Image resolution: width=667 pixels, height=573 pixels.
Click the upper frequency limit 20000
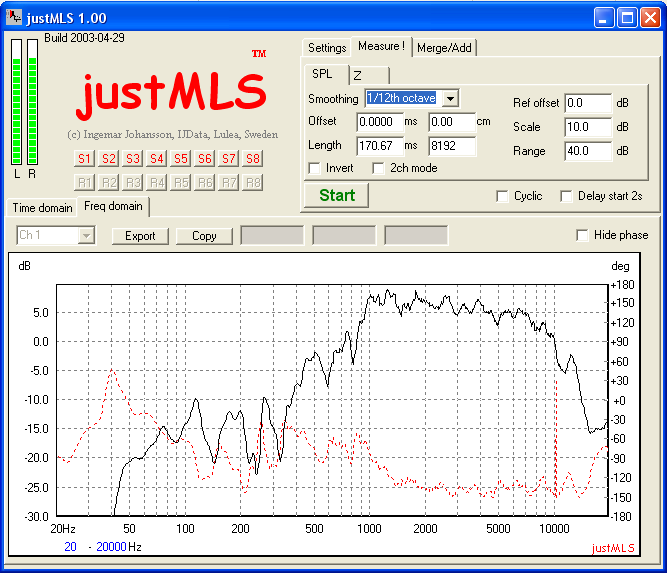coord(111,547)
